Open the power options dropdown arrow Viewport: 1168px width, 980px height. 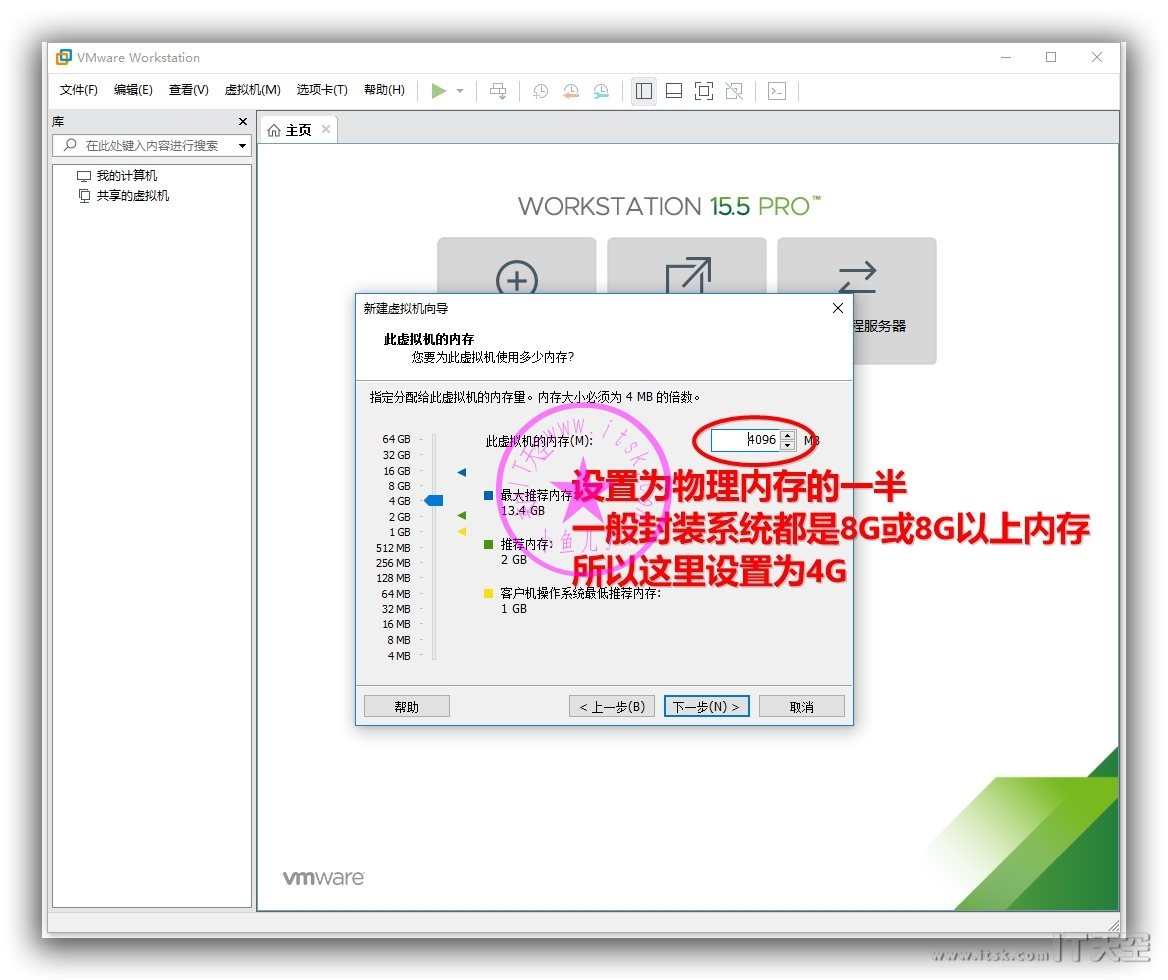[460, 91]
